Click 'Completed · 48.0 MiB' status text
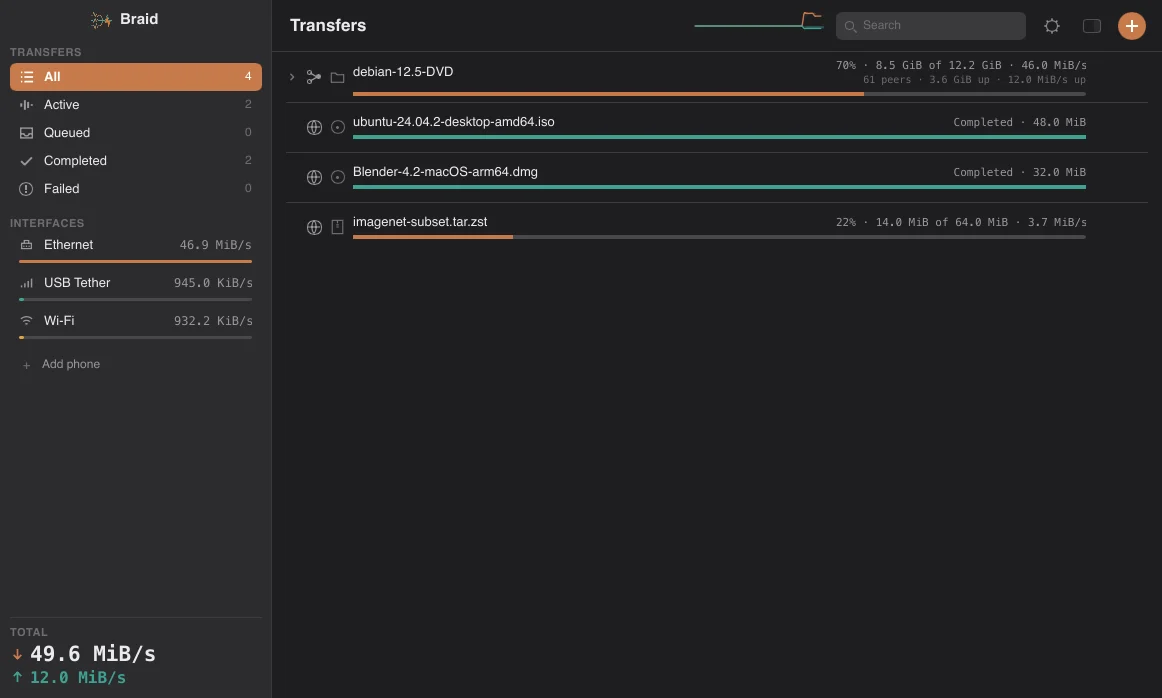1162x698 pixels. 1019,122
